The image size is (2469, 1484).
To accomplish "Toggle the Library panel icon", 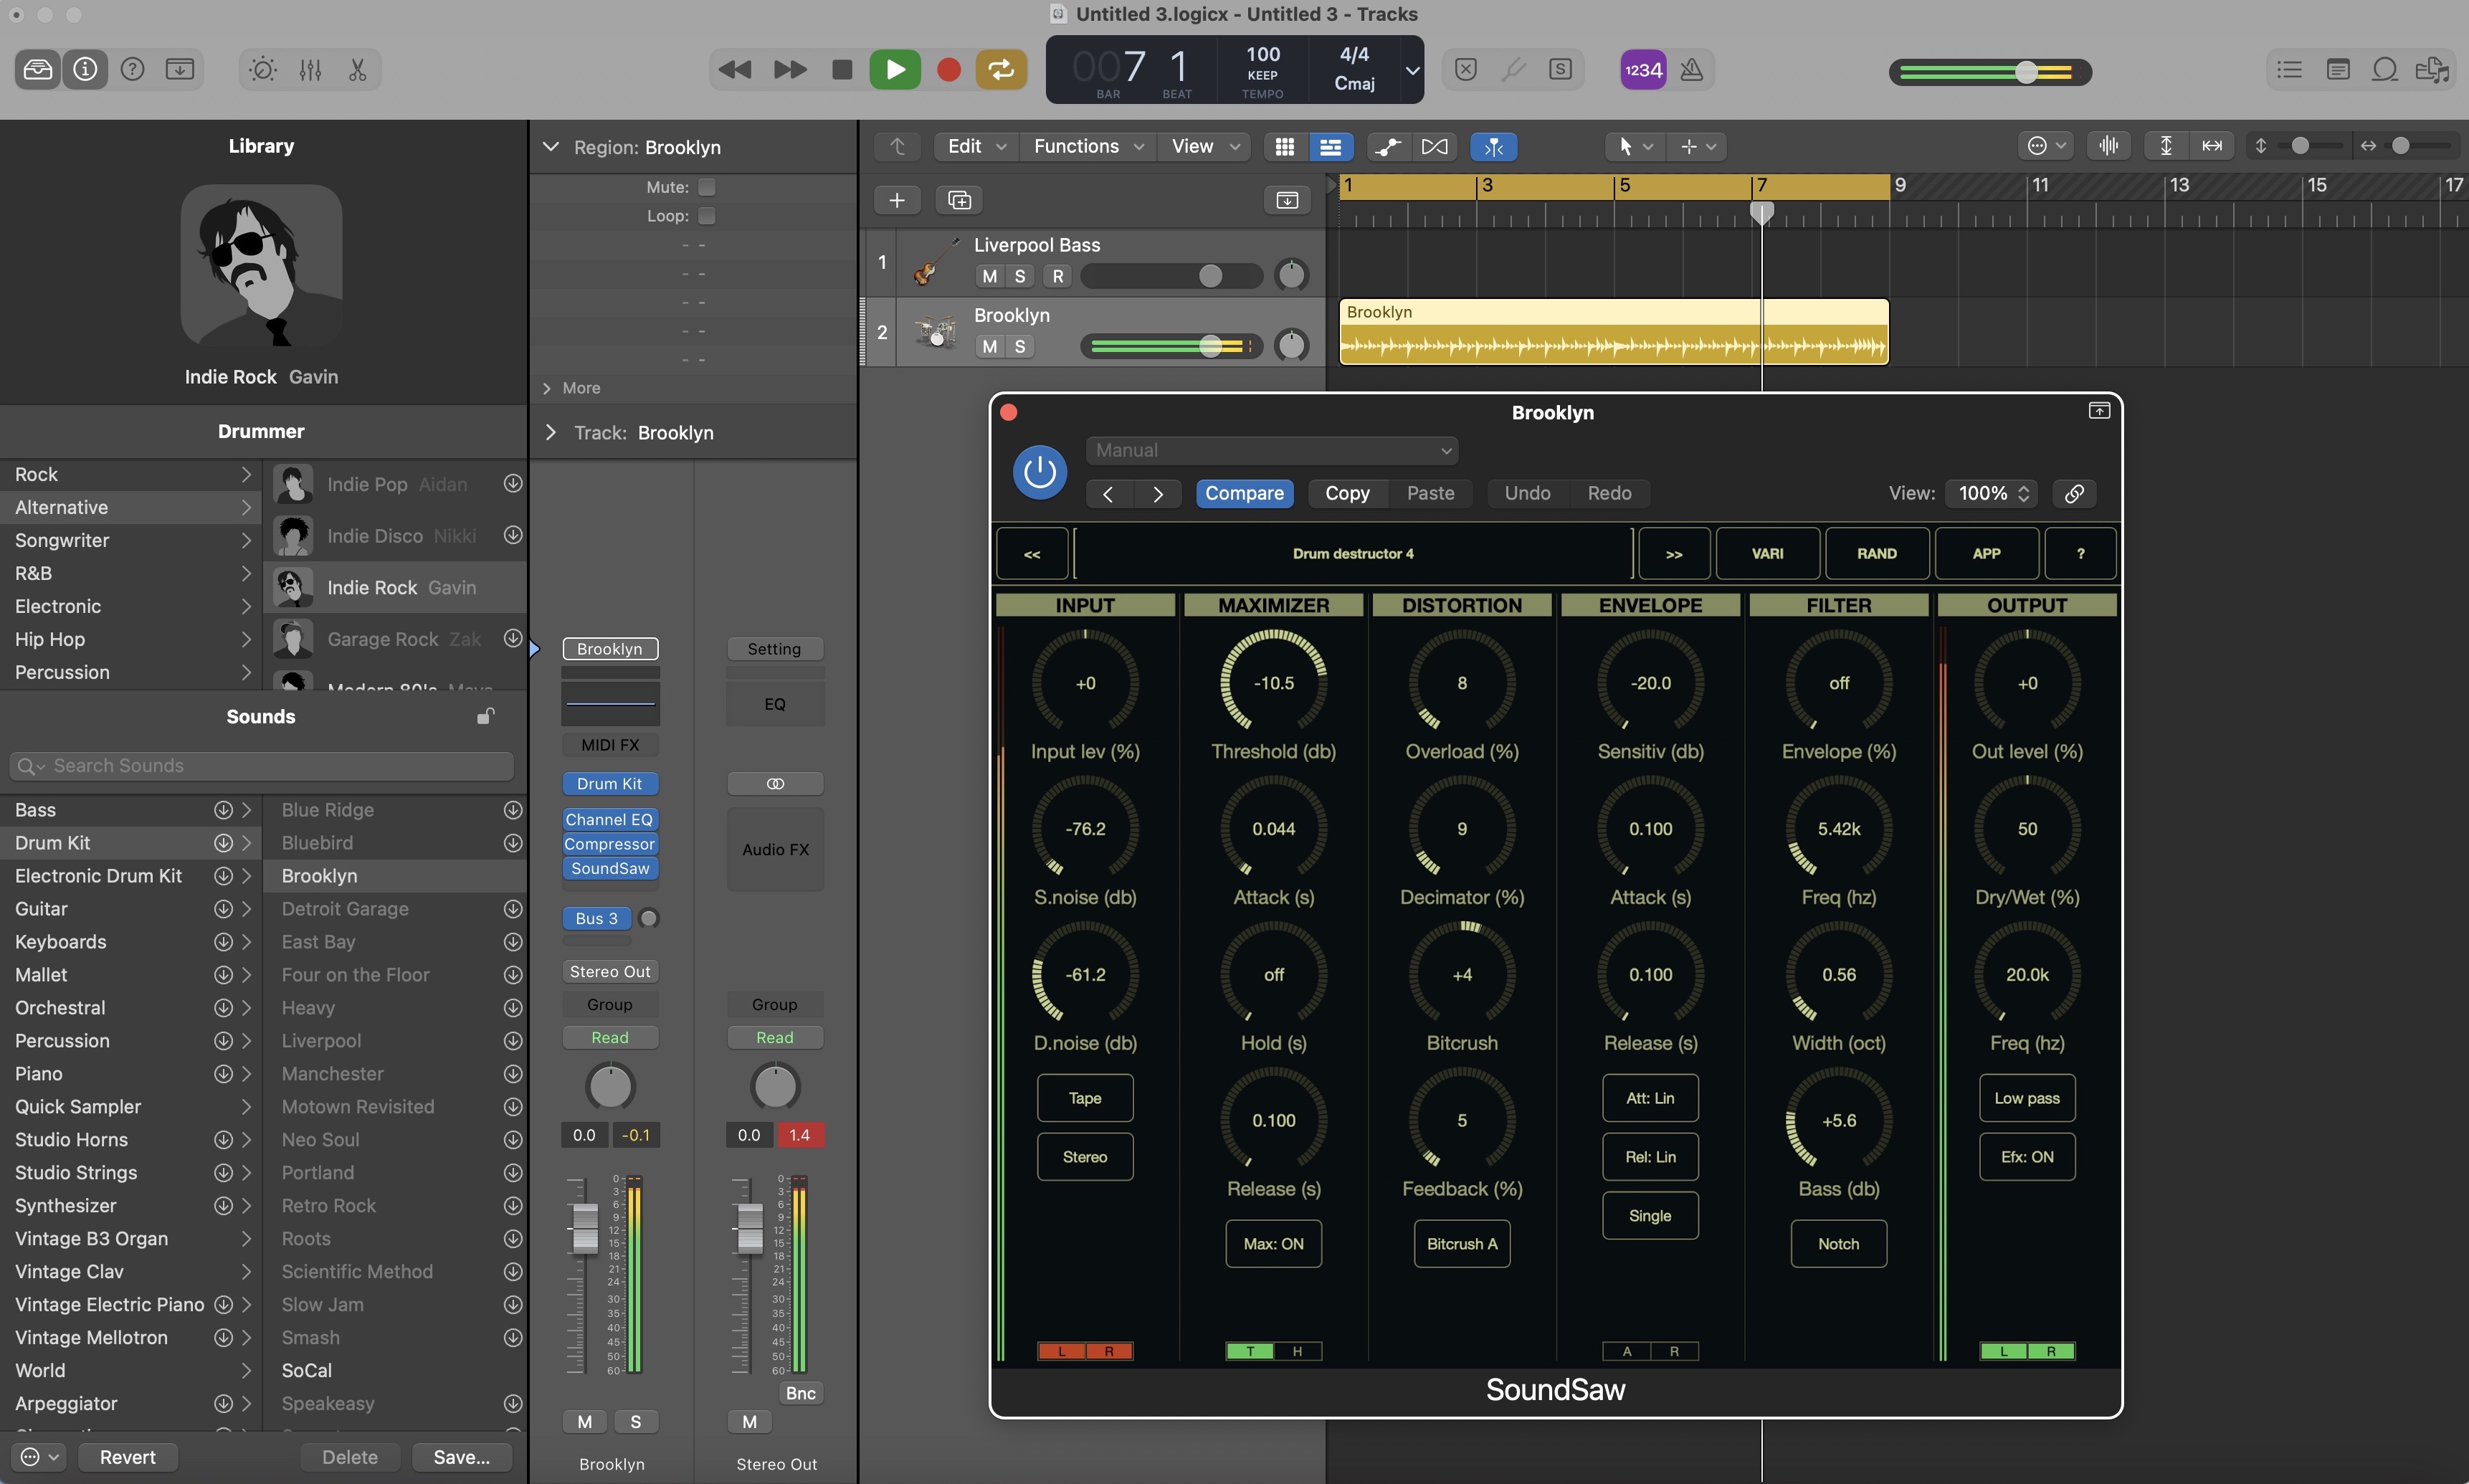I will pyautogui.click(x=38, y=69).
